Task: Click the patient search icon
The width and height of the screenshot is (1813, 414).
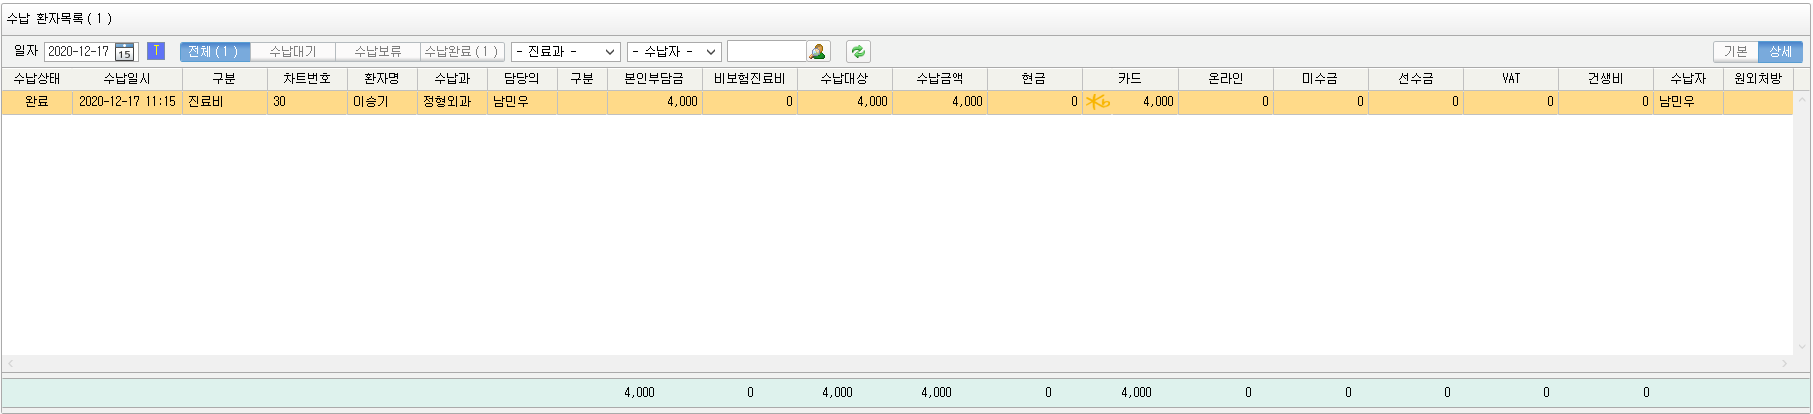Action: (818, 52)
